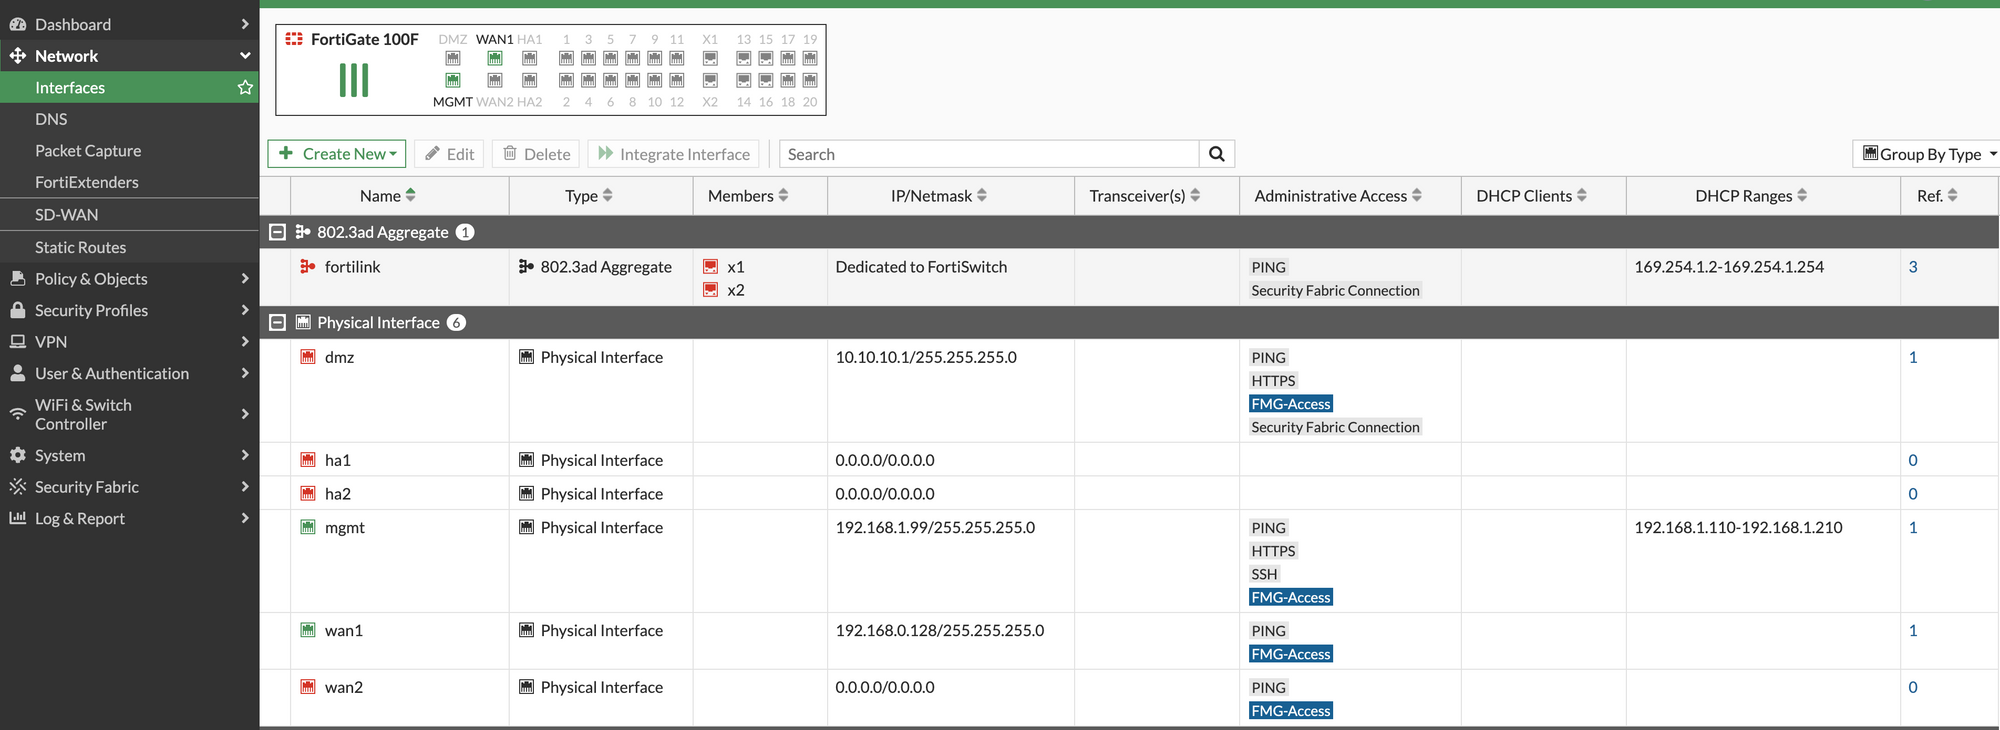
Task: Expand the Policy & Objects menu
Action: (x=129, y=279)
